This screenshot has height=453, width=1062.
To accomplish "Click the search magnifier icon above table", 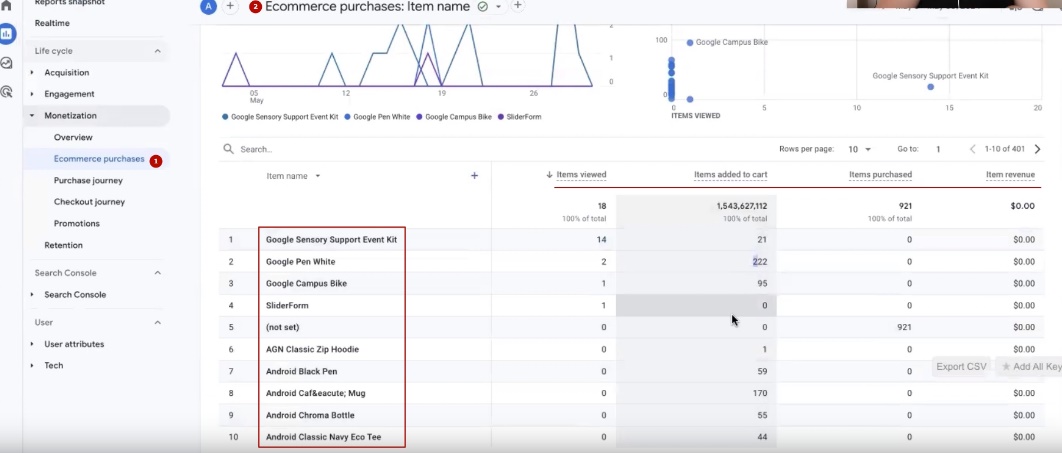I will tap(229, 149).
